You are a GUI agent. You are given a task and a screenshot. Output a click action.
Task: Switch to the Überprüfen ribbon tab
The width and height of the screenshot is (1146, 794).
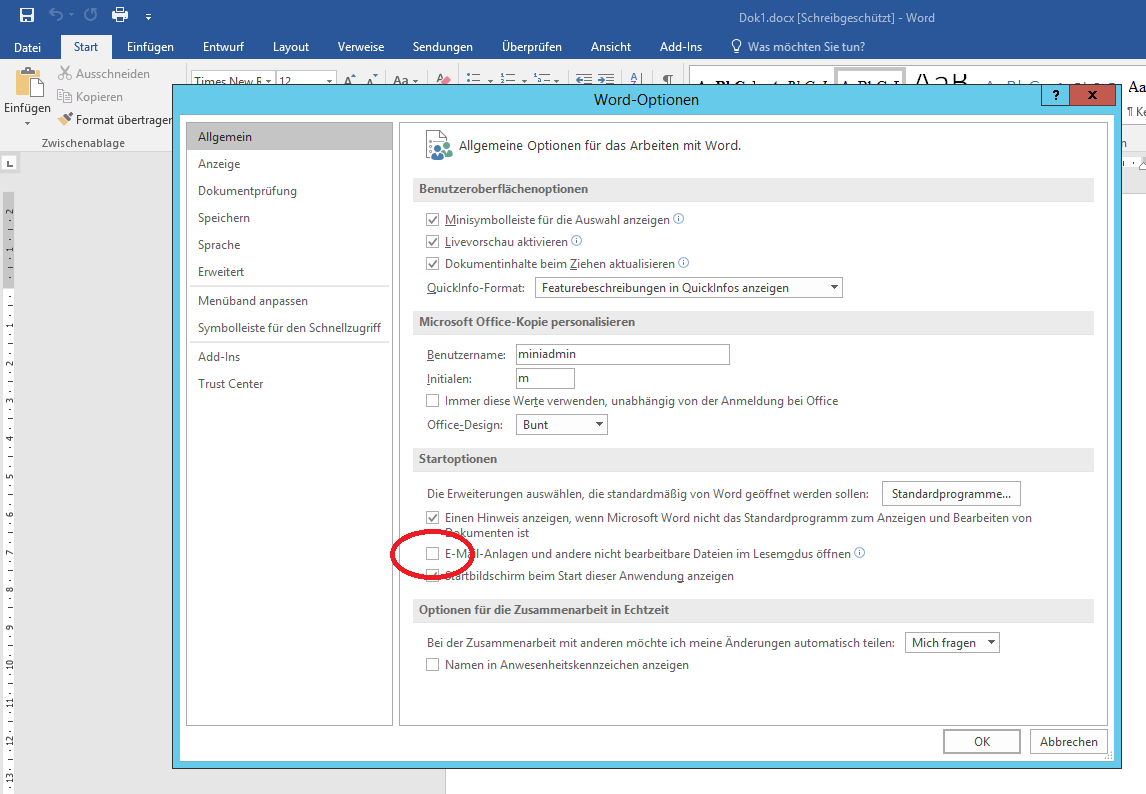click(531, 47)
